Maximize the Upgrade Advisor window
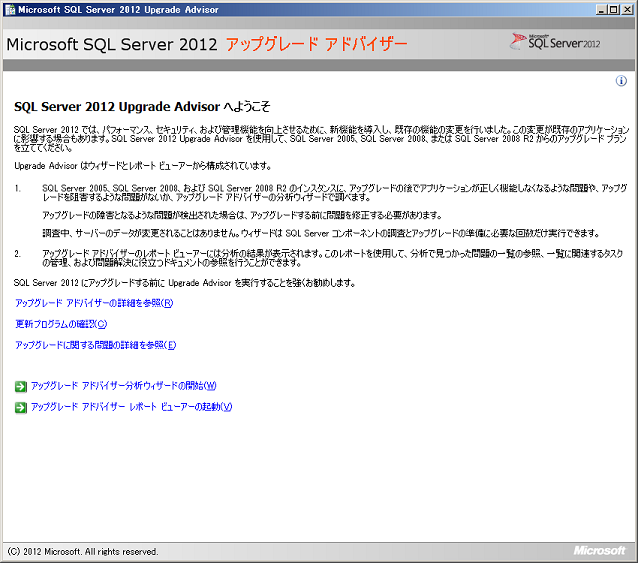The image size is (638, 563). pyautogui.click(x=614, y=9)
